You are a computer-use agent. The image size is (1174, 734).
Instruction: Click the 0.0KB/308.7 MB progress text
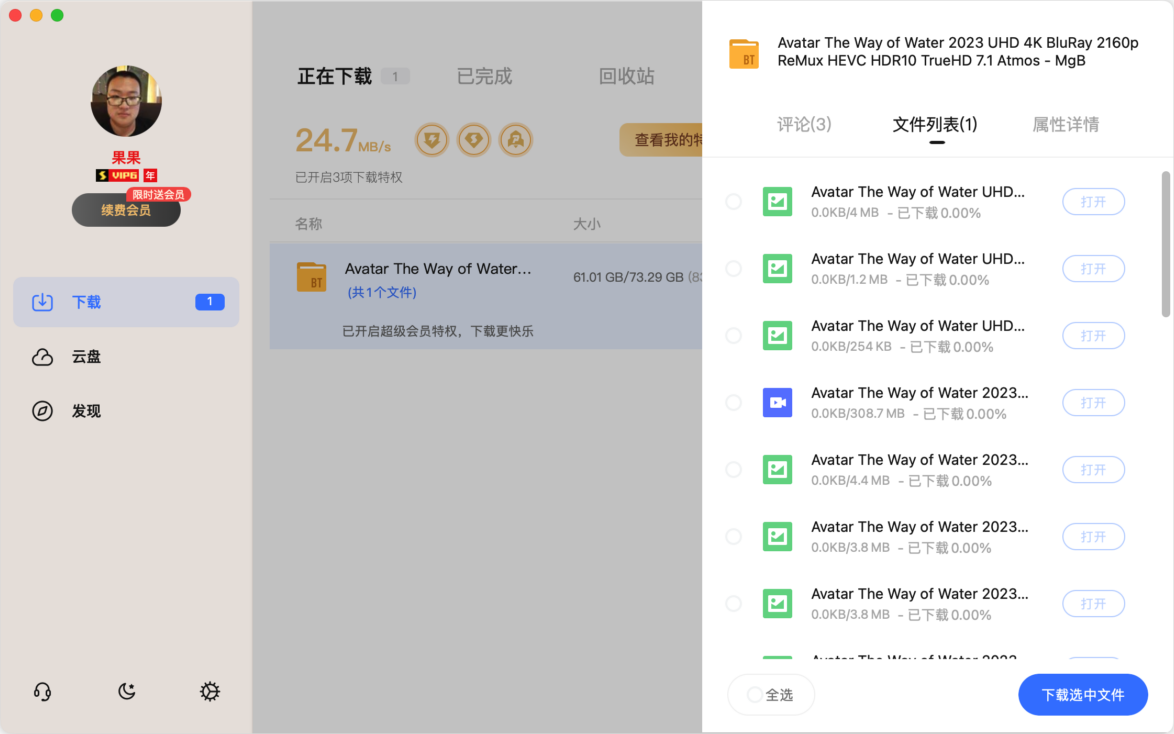coord(858,413)
